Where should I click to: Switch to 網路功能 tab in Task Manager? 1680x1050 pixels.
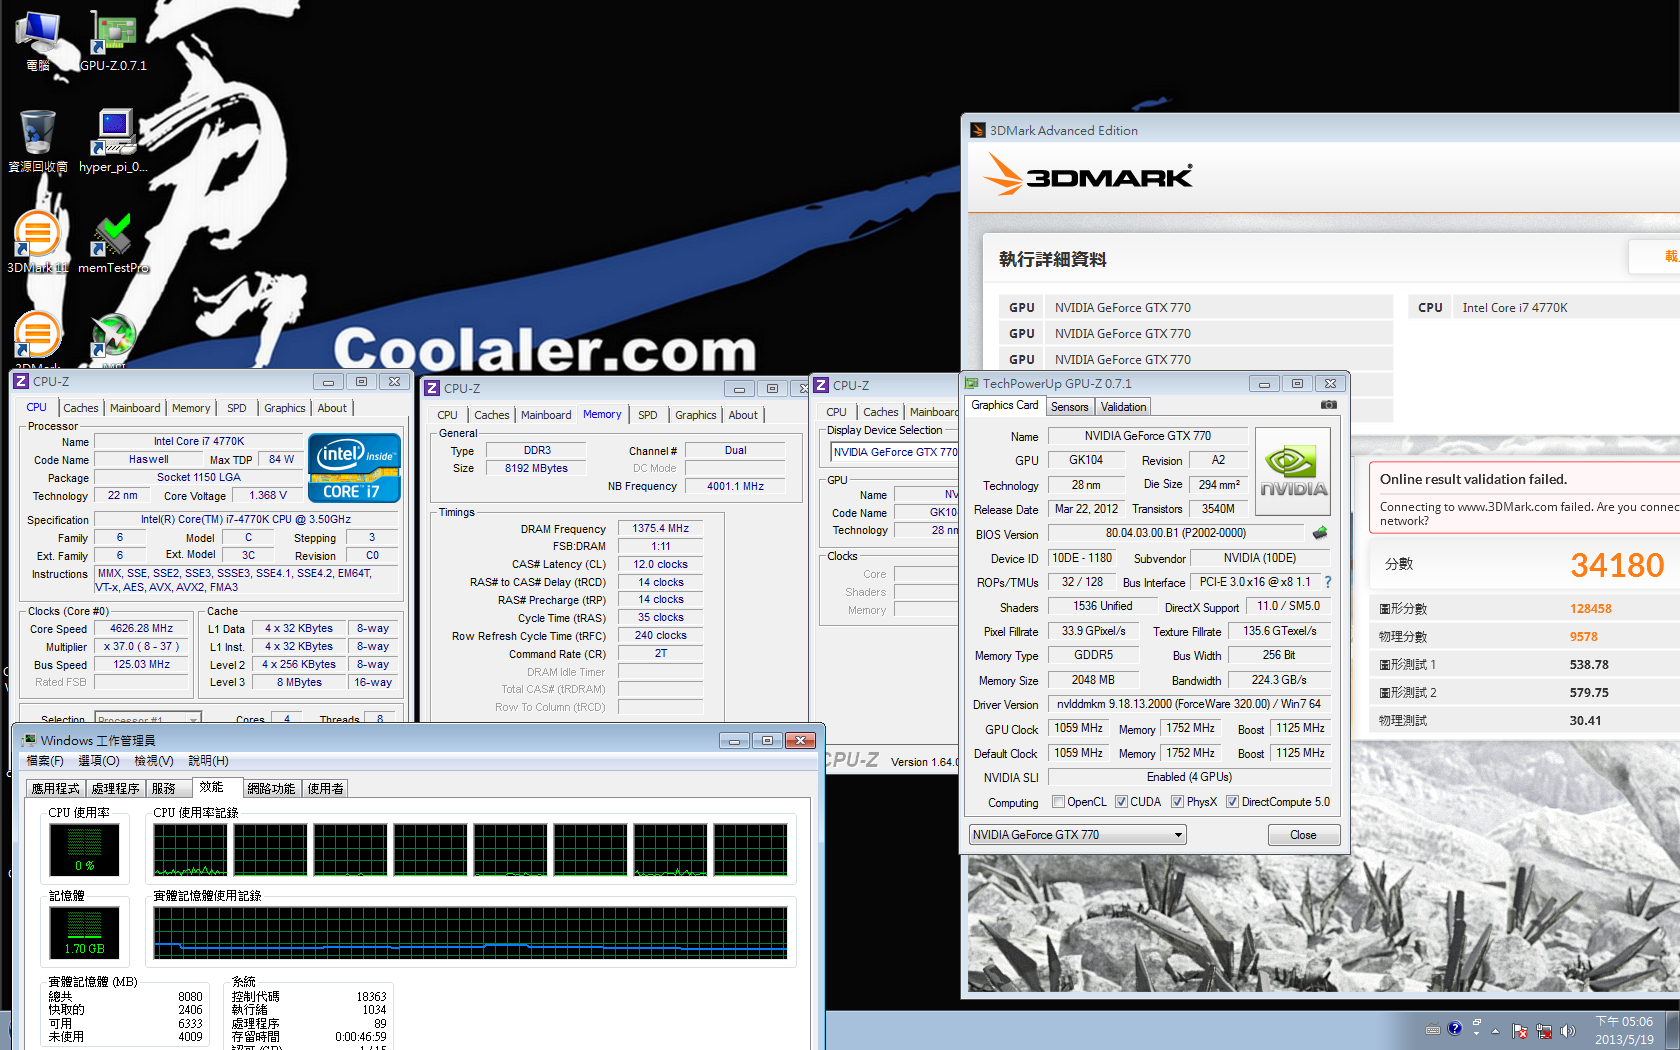point(271,789)
